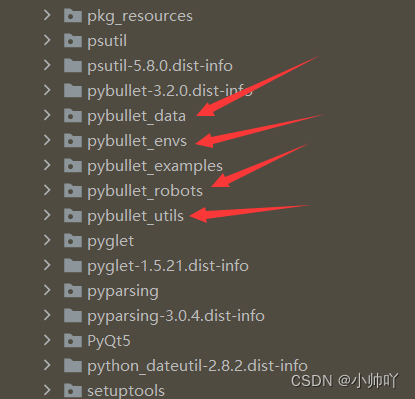Expand the psutil folder chevron
This screenshot has height=399, width=415.
click(x=47, y=40)
